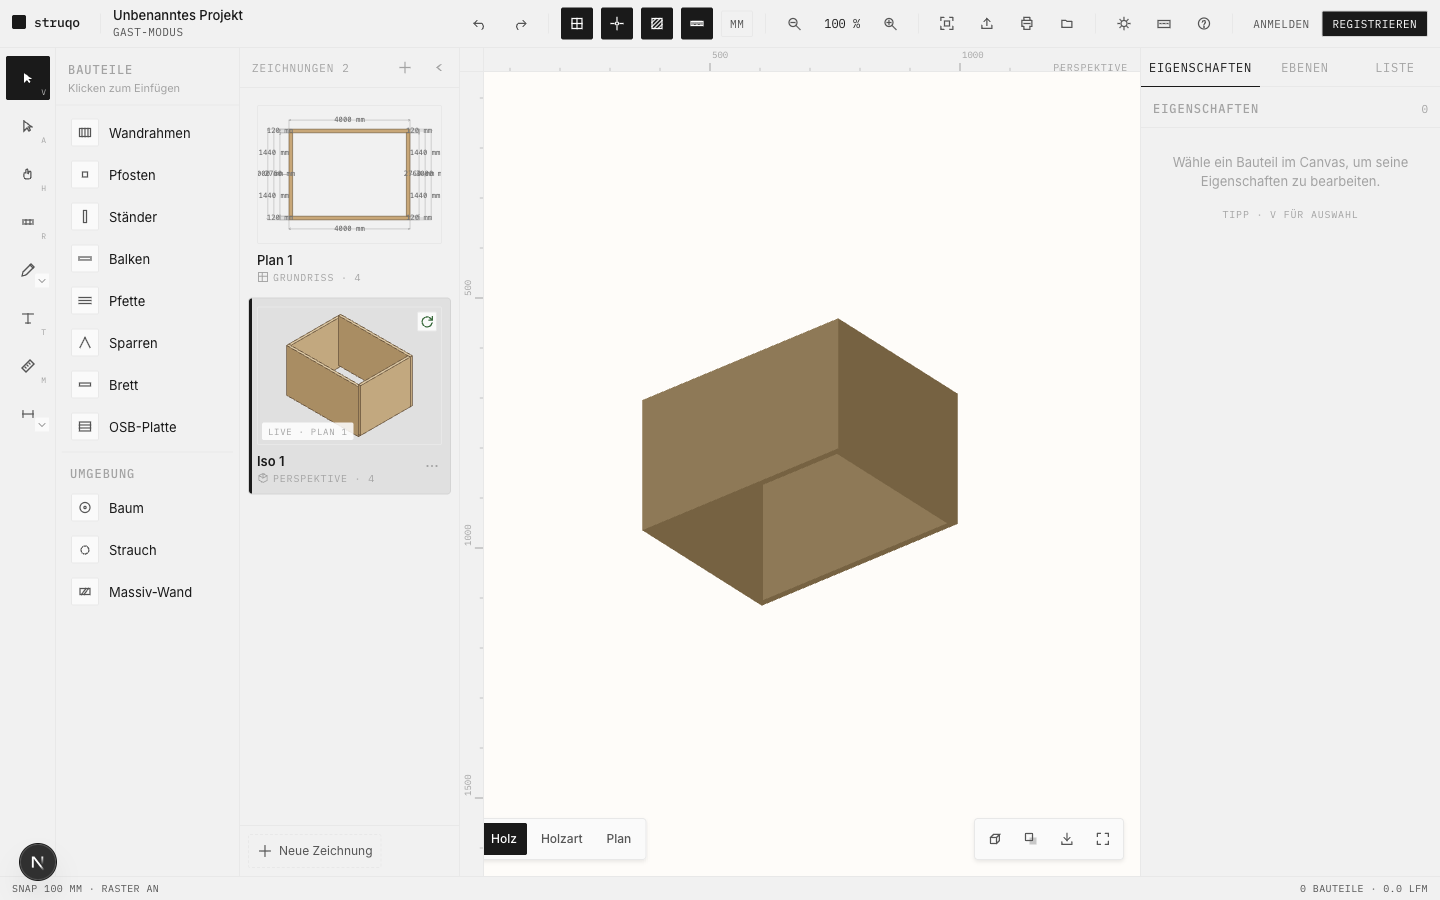Open the panel layout icon
The width and height of the screenshot is (1440, 900).
pyautogui.click(x=1164, y=24)
